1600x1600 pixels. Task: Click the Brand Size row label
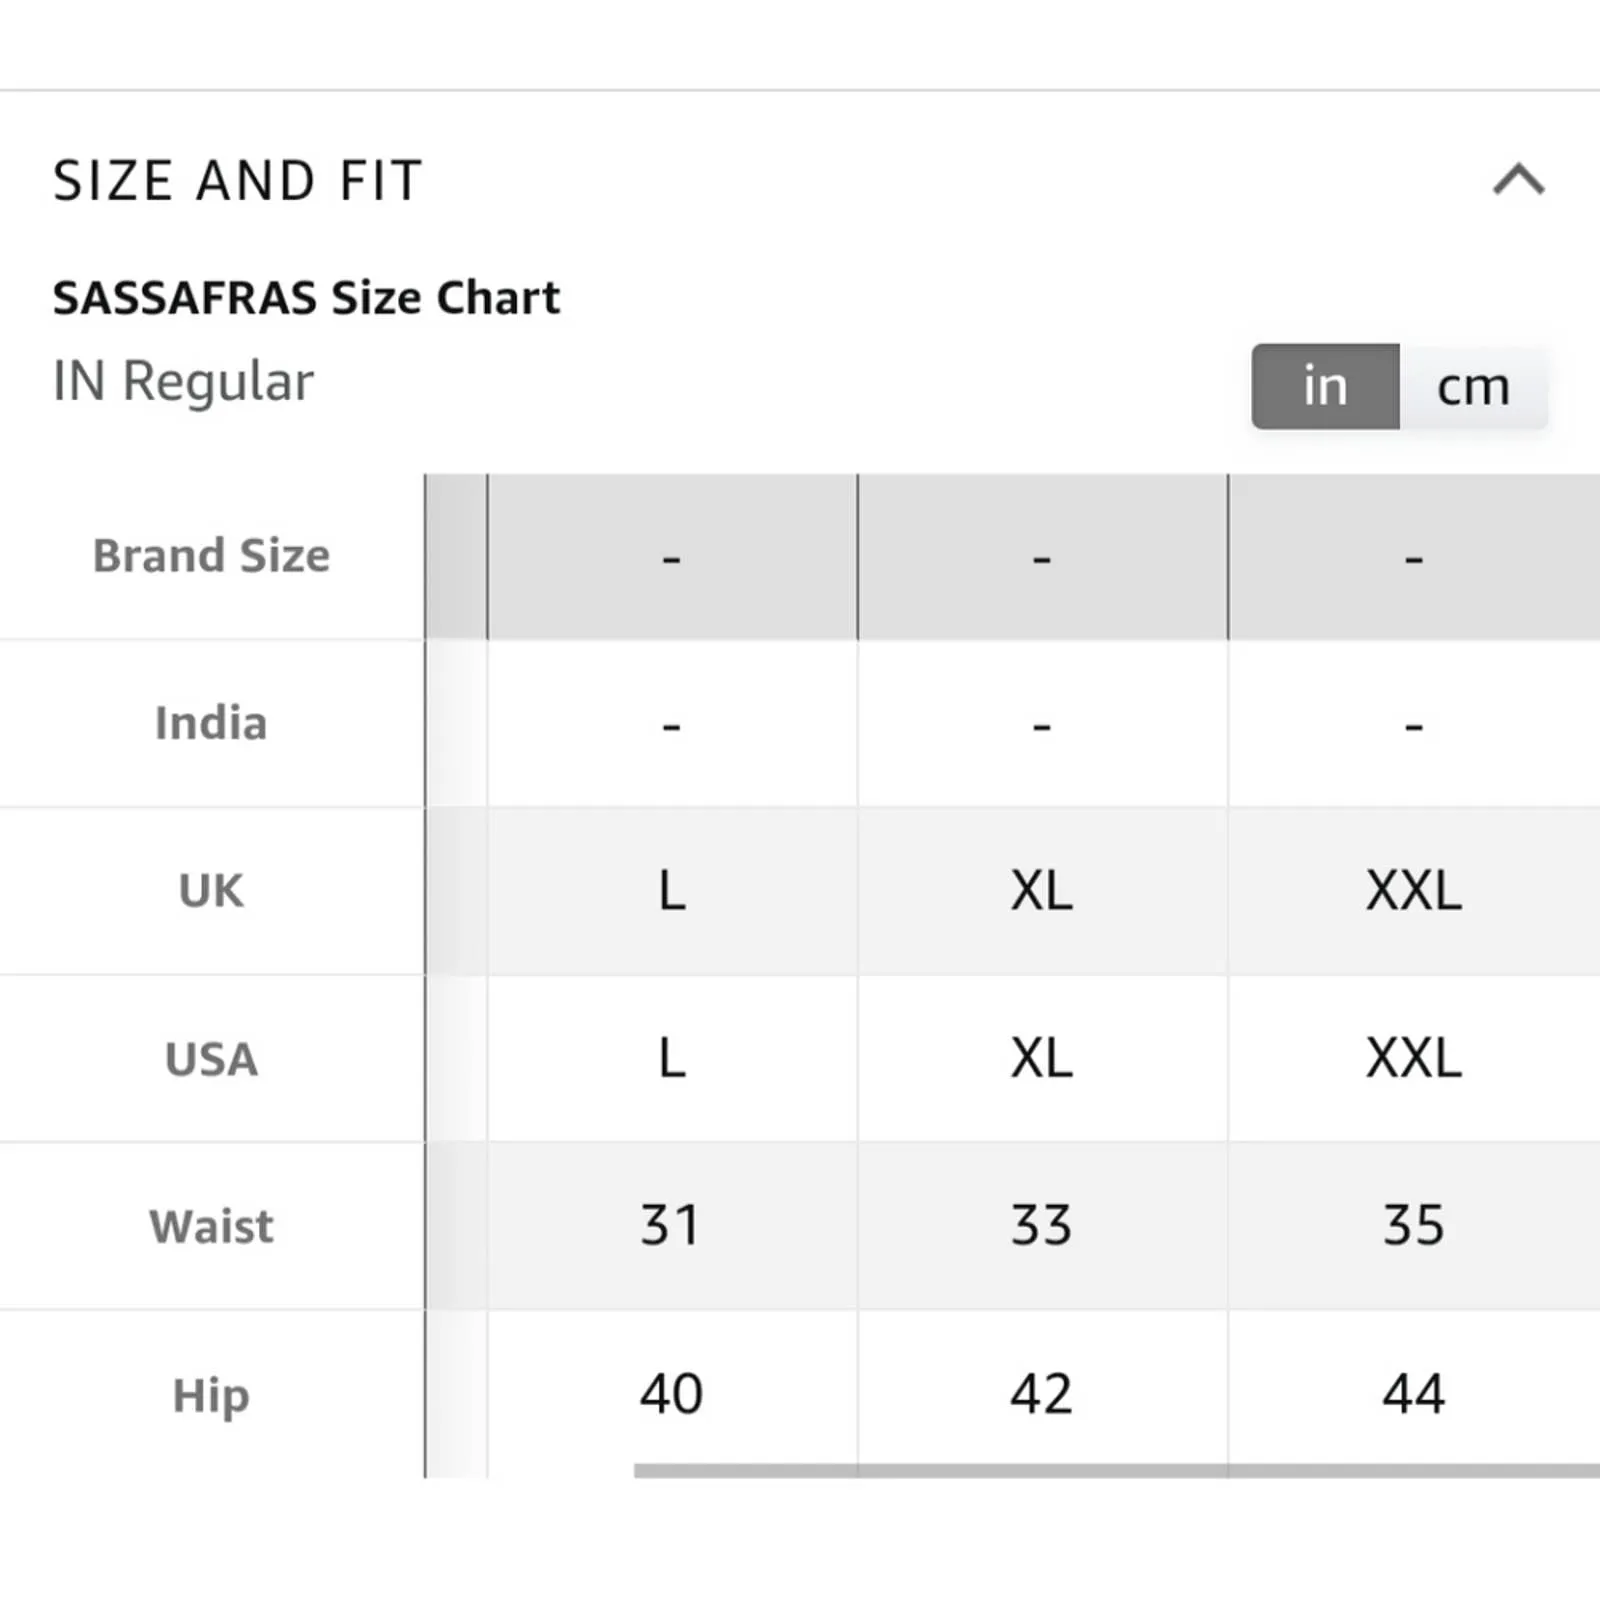(x=211, y=556)
